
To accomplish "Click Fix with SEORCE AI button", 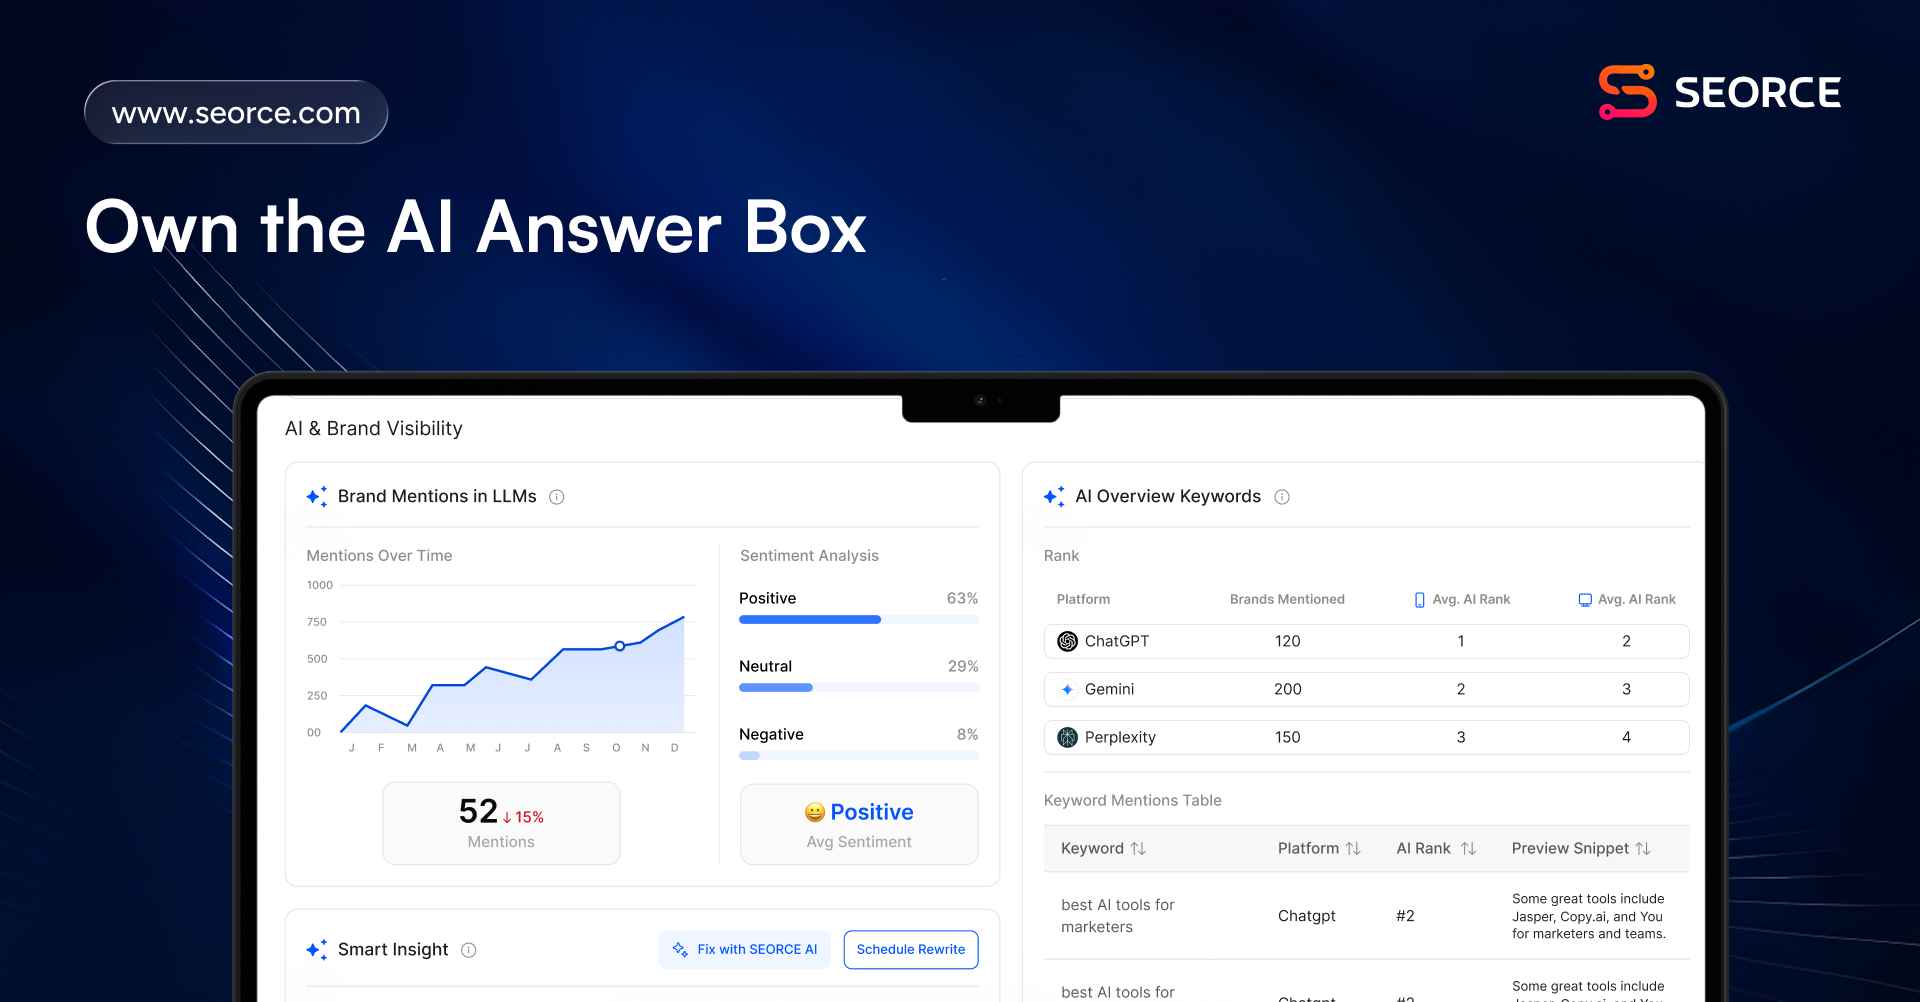I will 745,949.
